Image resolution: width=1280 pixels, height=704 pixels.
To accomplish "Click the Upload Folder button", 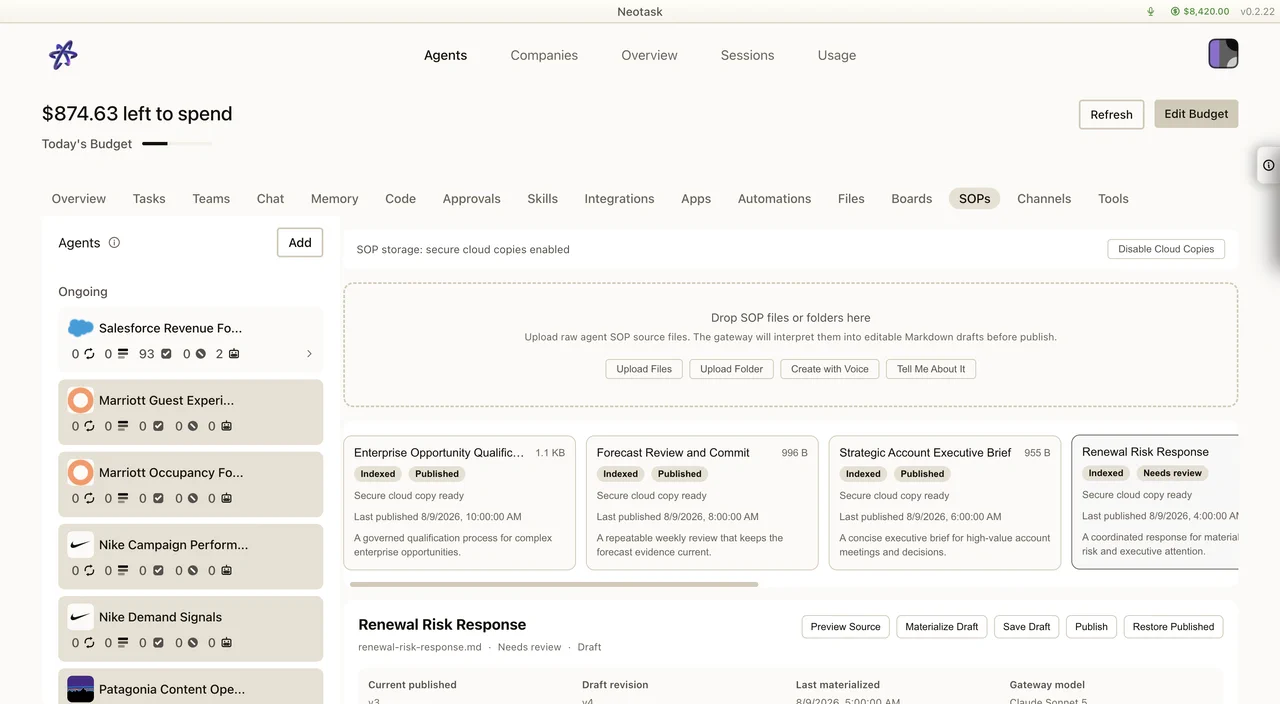I will tap(731, 369).
